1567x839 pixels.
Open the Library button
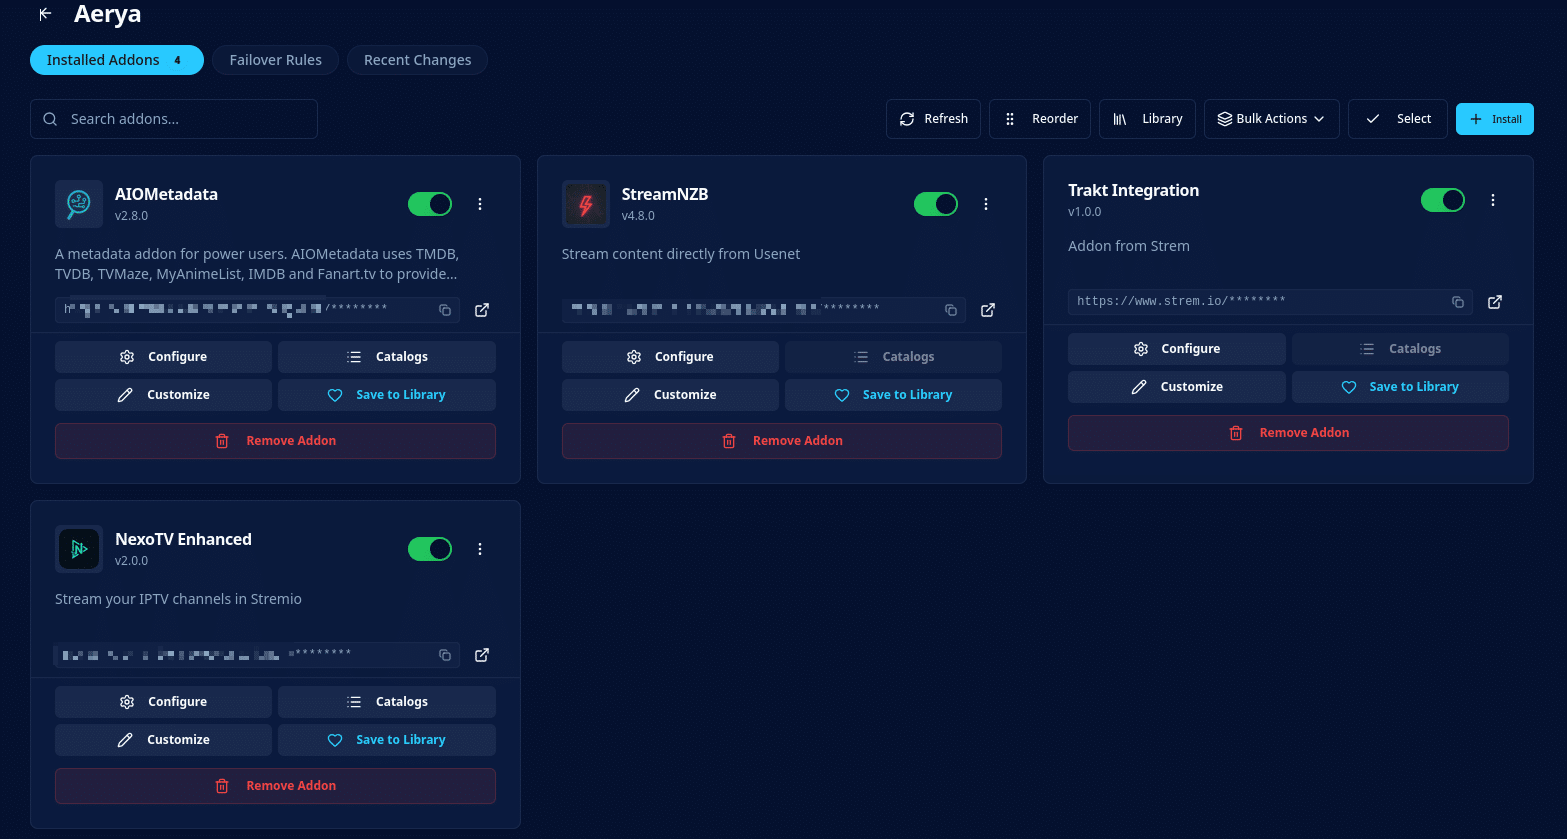pos(1147,119)
